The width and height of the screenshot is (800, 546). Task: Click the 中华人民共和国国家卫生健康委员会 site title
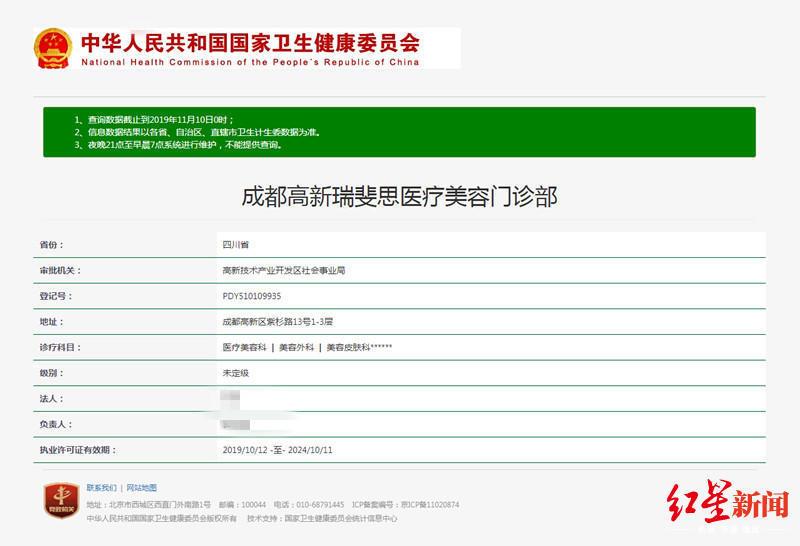pos(250,42)
